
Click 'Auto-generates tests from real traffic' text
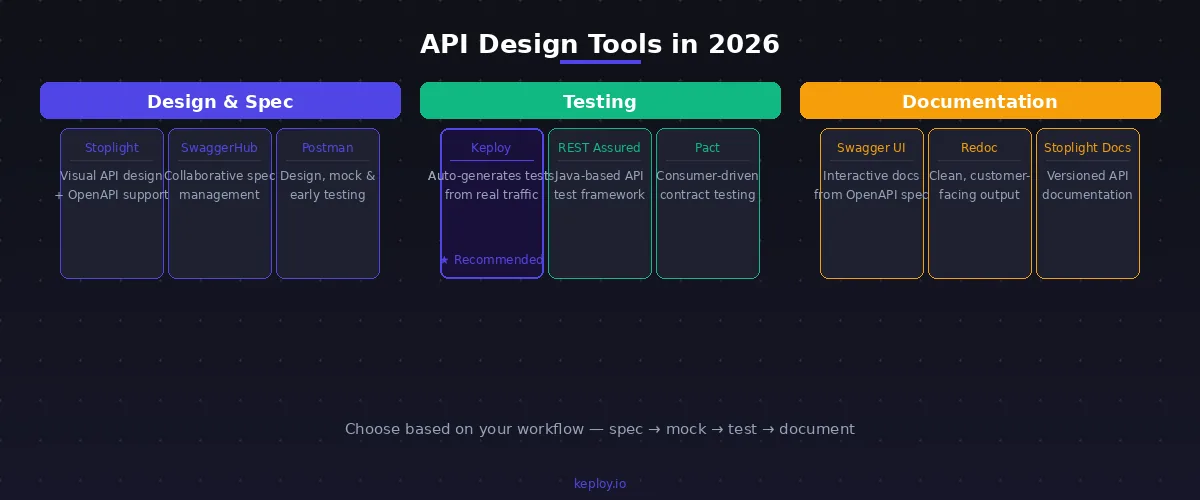click(x=492, y=185)
